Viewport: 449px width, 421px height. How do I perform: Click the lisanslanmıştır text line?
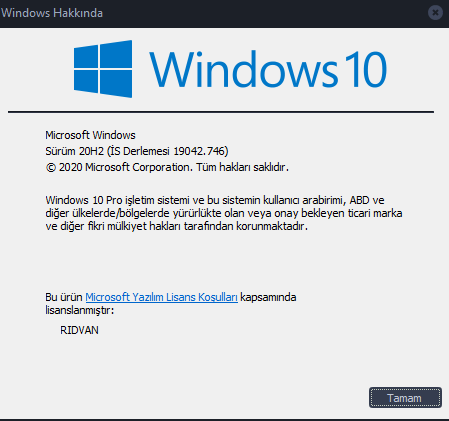click(x=80, y=310)
